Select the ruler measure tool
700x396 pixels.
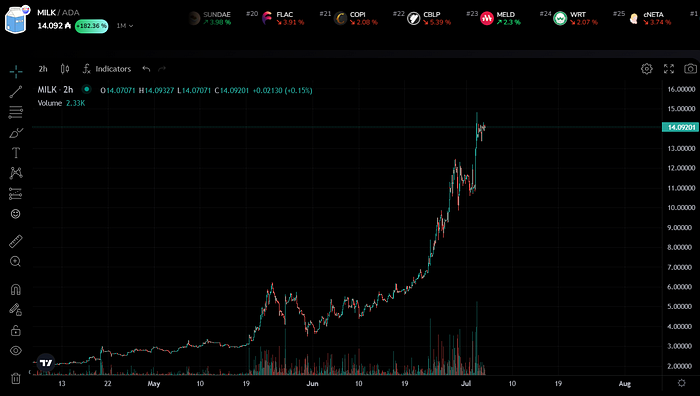[x=16, y=242]
